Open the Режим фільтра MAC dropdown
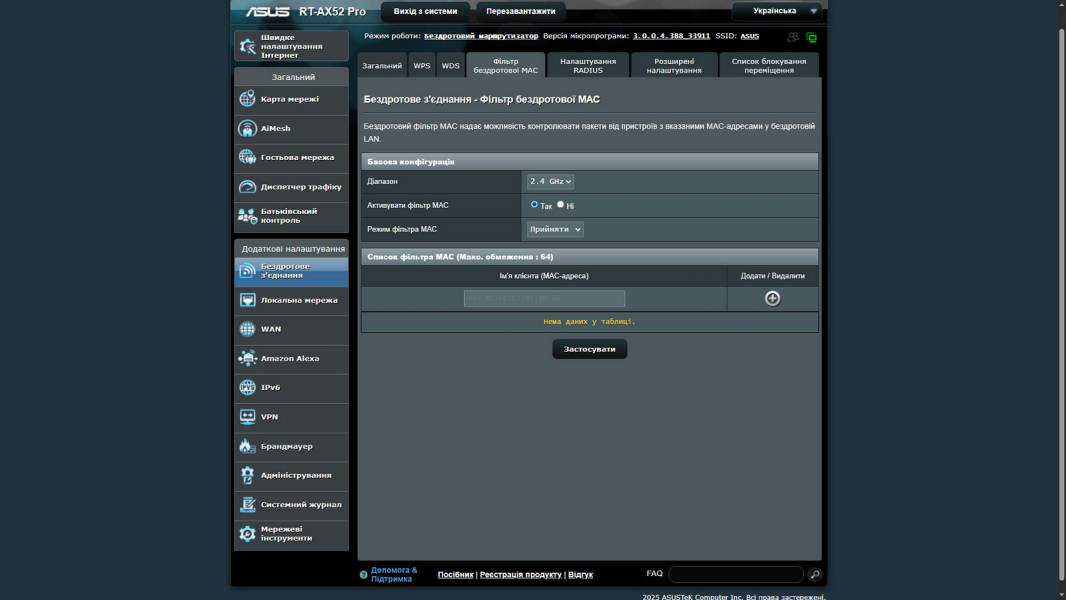Viewport: 1066px width, 600px height. [x=555, y=229]
